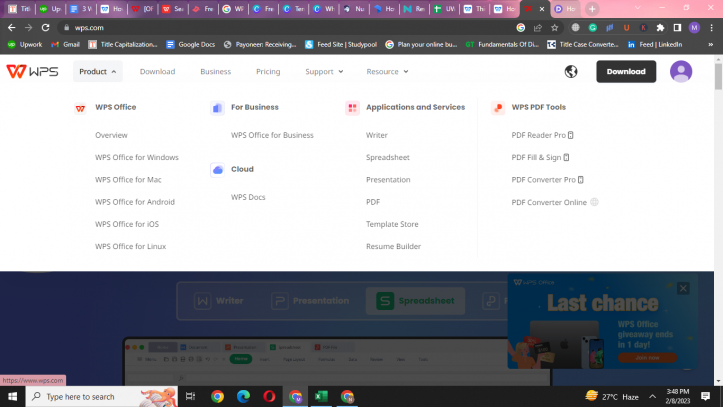
Task: Open the PDF link under Applications
Action: click(x=373, y=202)
